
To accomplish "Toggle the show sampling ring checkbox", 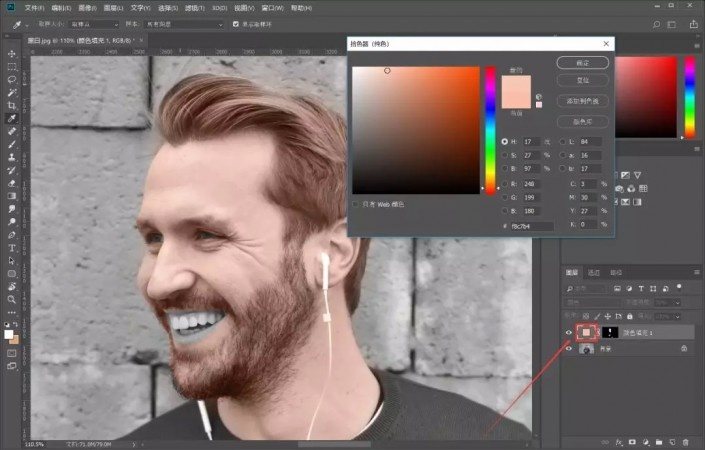I will (x=235, y=24).
